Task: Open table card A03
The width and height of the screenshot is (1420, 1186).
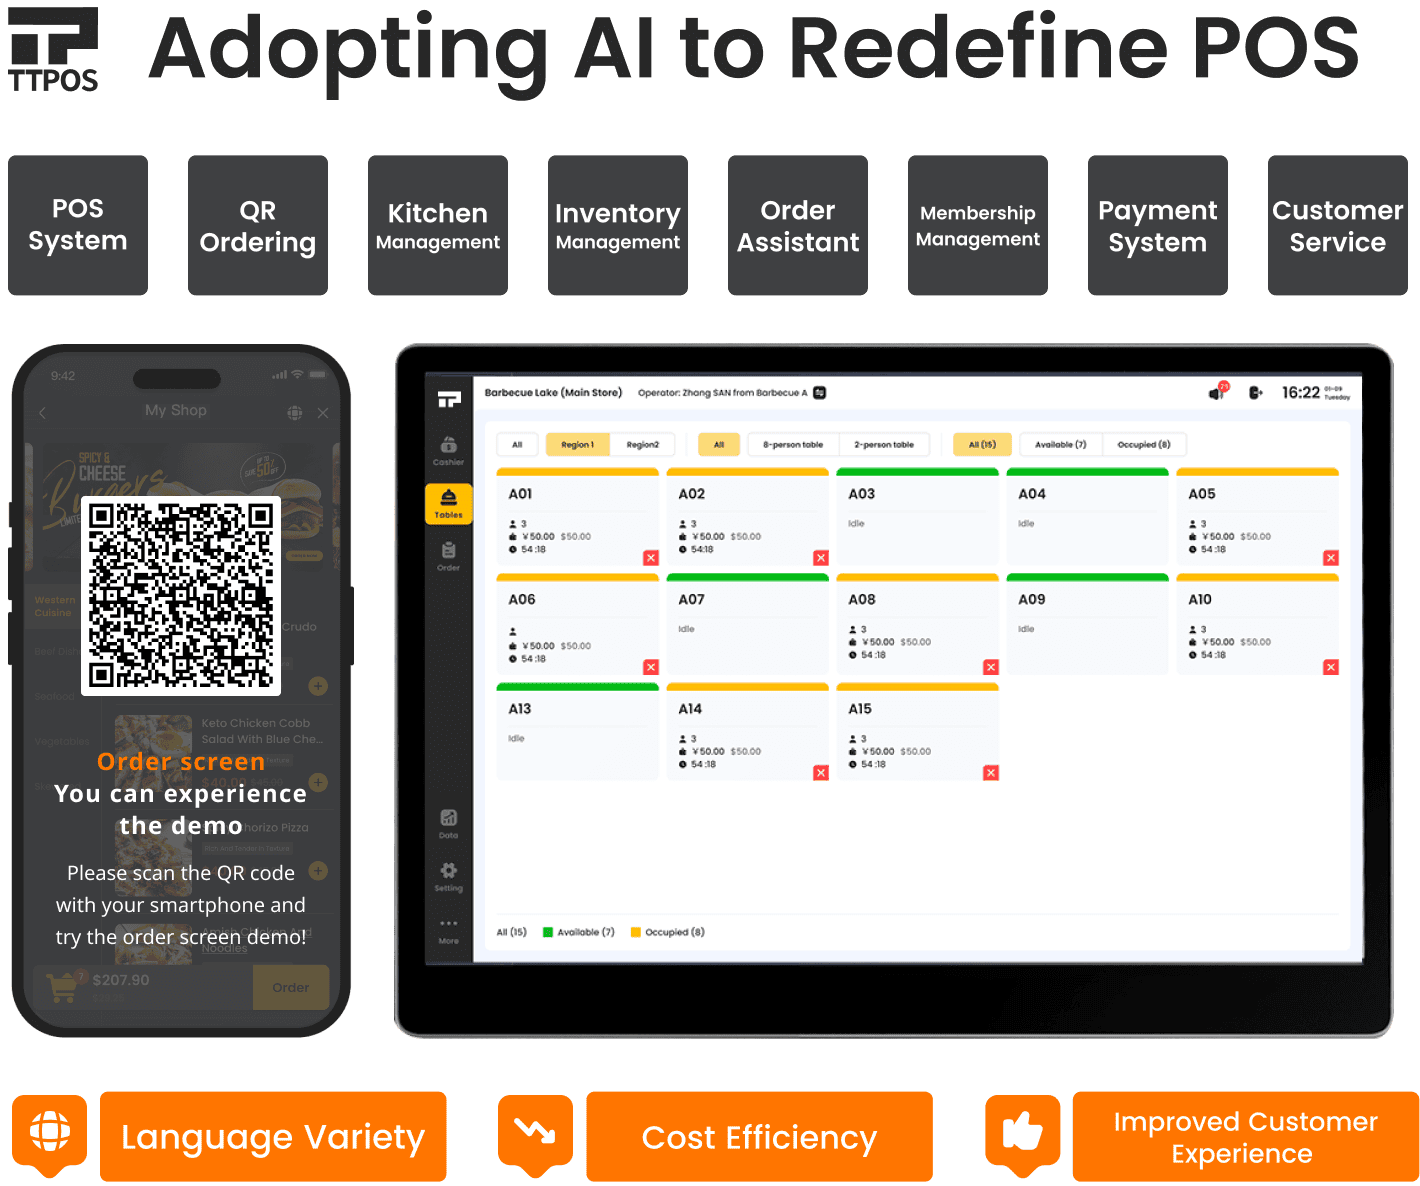Action: pos(917,517)
